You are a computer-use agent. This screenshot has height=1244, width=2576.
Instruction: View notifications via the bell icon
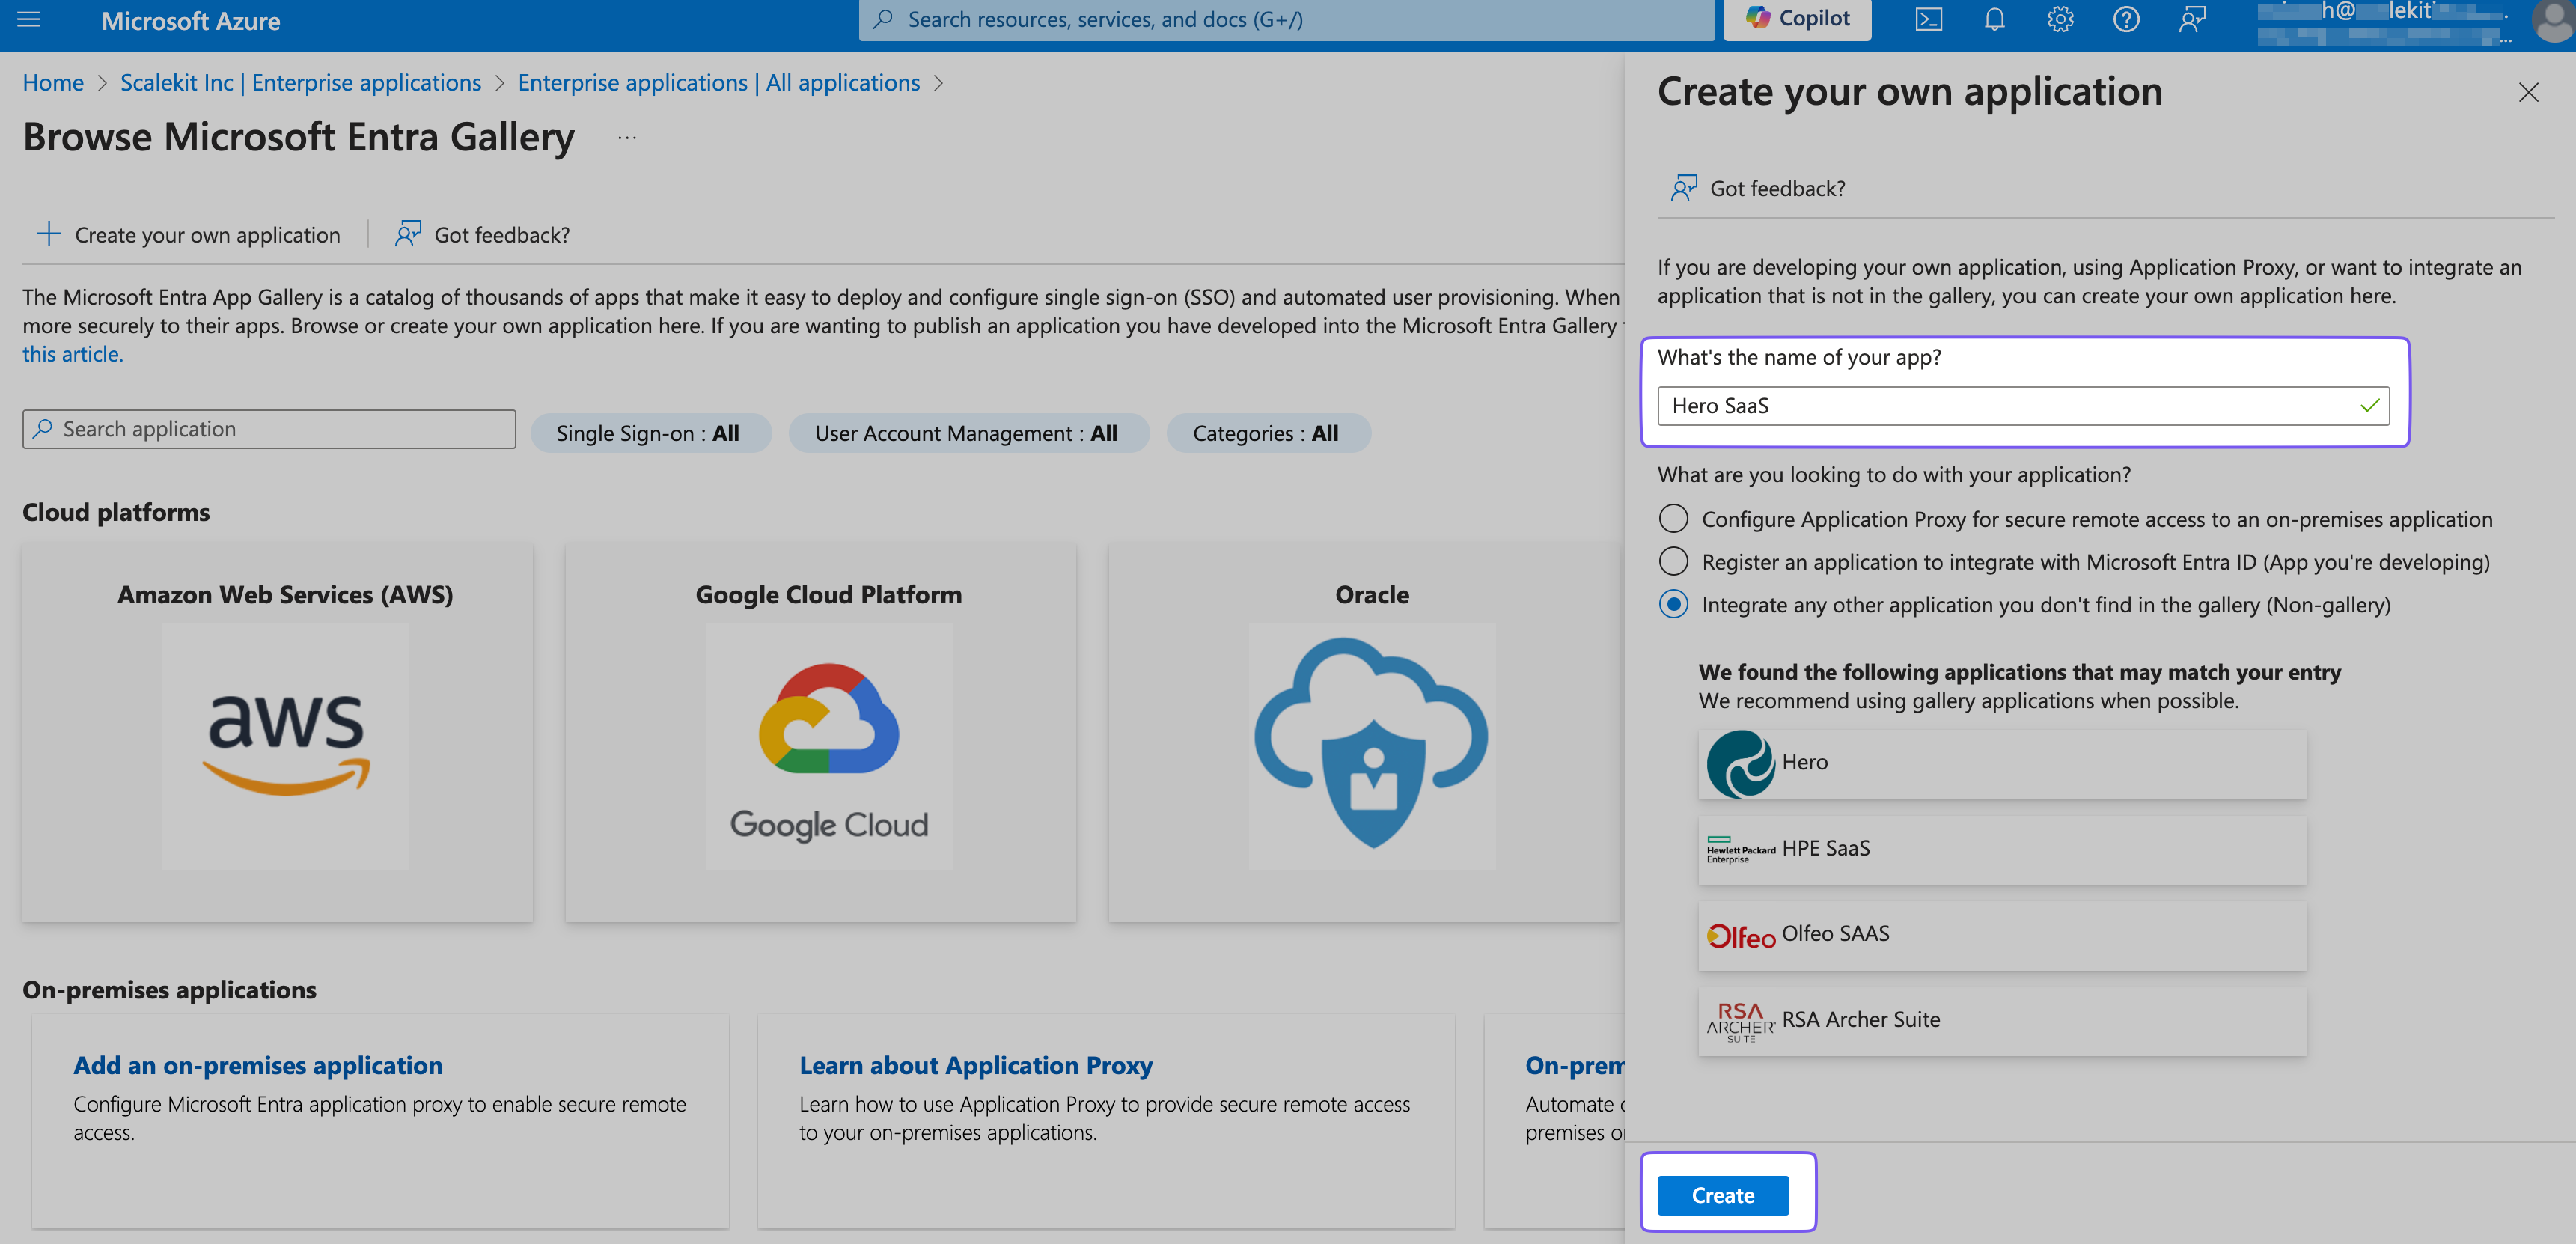coord(1995,19)
